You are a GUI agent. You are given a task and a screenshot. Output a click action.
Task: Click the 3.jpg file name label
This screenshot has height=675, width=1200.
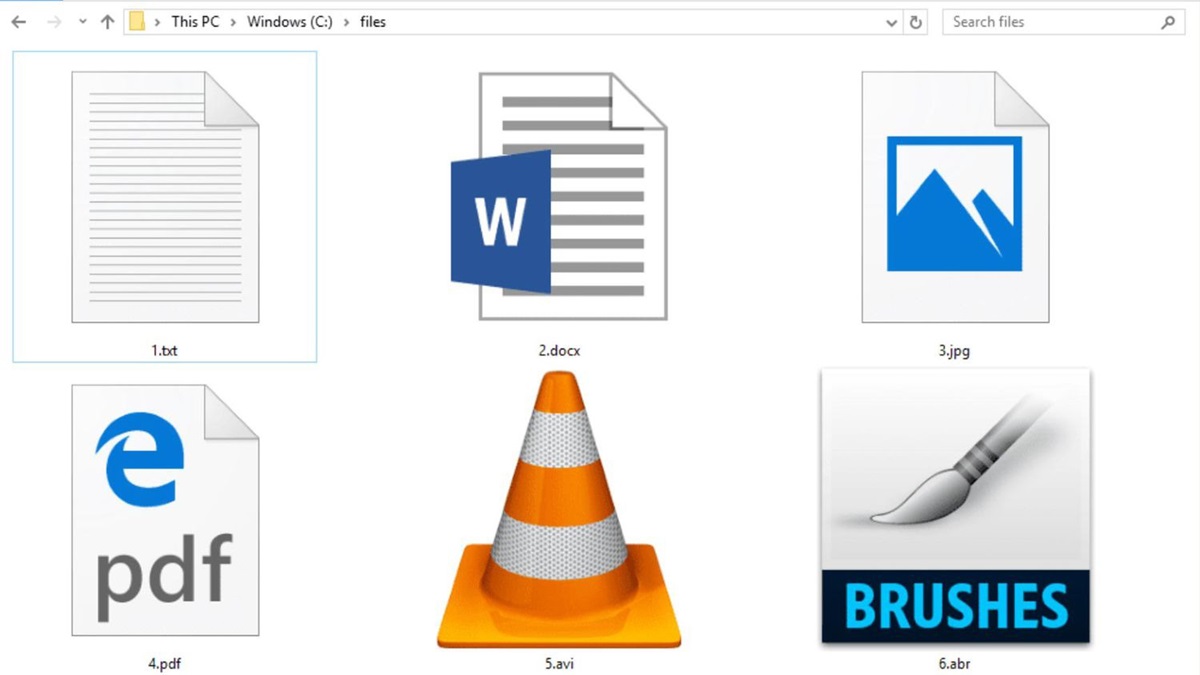coord(954,350)
